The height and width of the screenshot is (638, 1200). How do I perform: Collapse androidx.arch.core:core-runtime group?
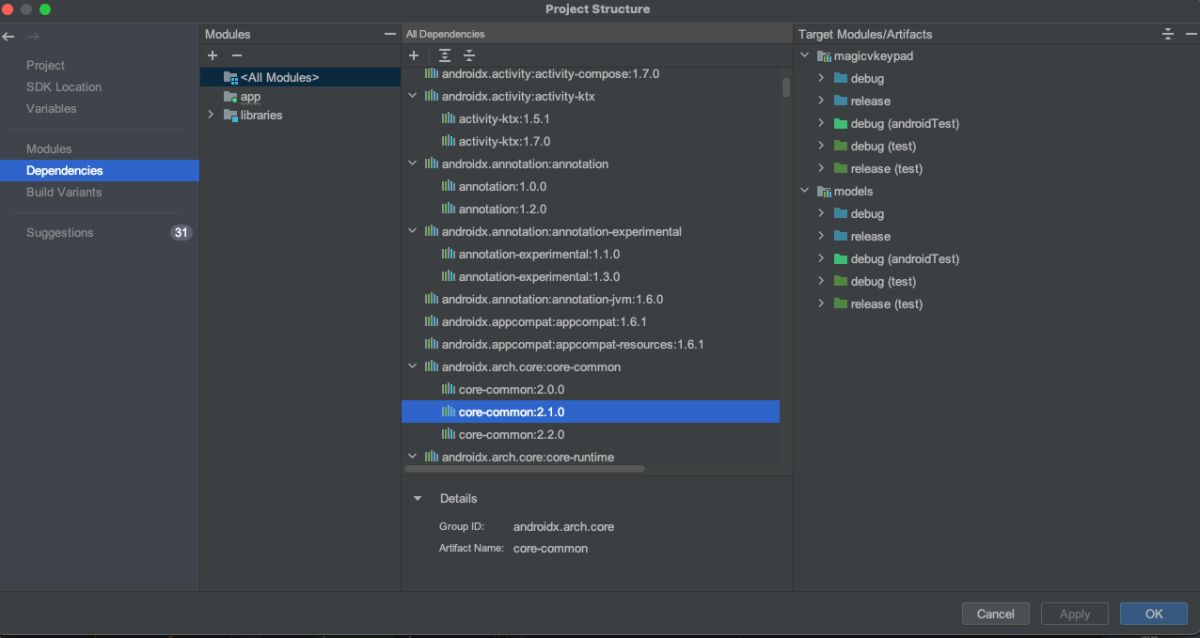pyautogui.click(x=413, y=457)
